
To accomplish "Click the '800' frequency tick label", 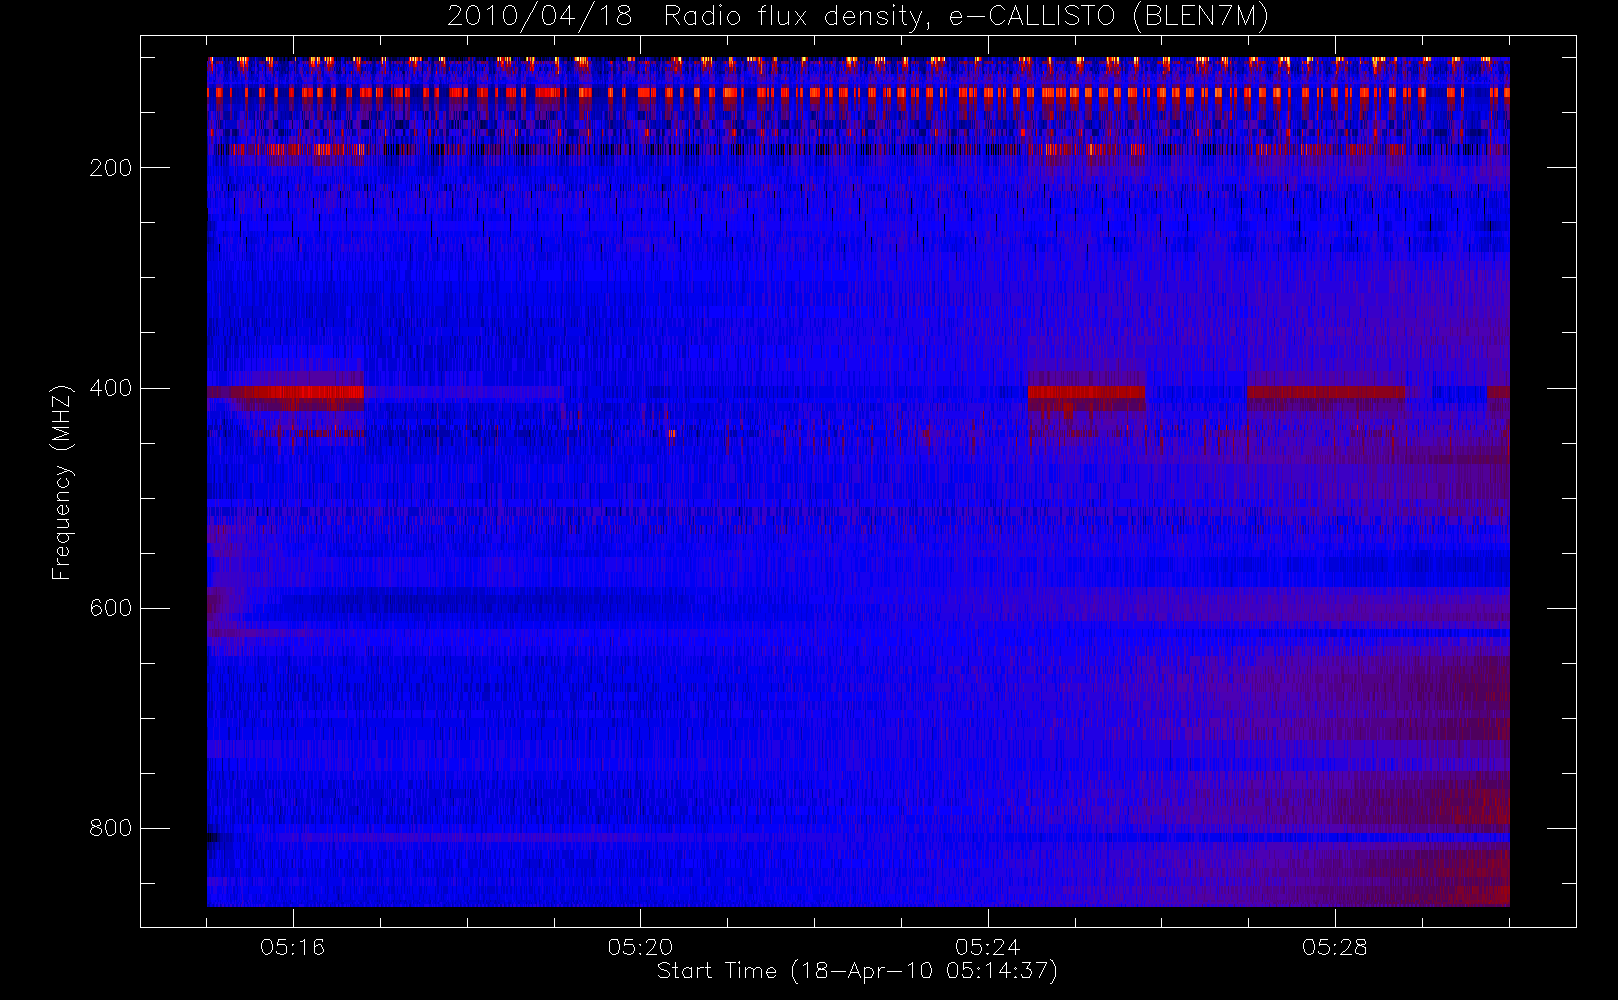I will (x=110, y=828).
